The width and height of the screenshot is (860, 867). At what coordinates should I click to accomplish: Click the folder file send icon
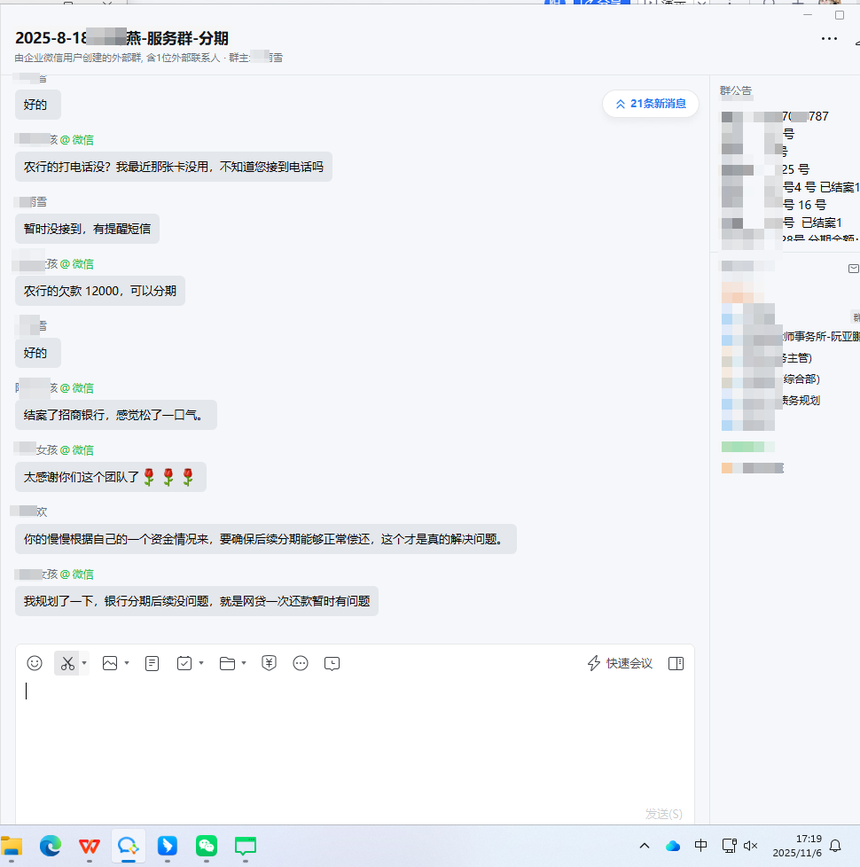click(227, 663)
